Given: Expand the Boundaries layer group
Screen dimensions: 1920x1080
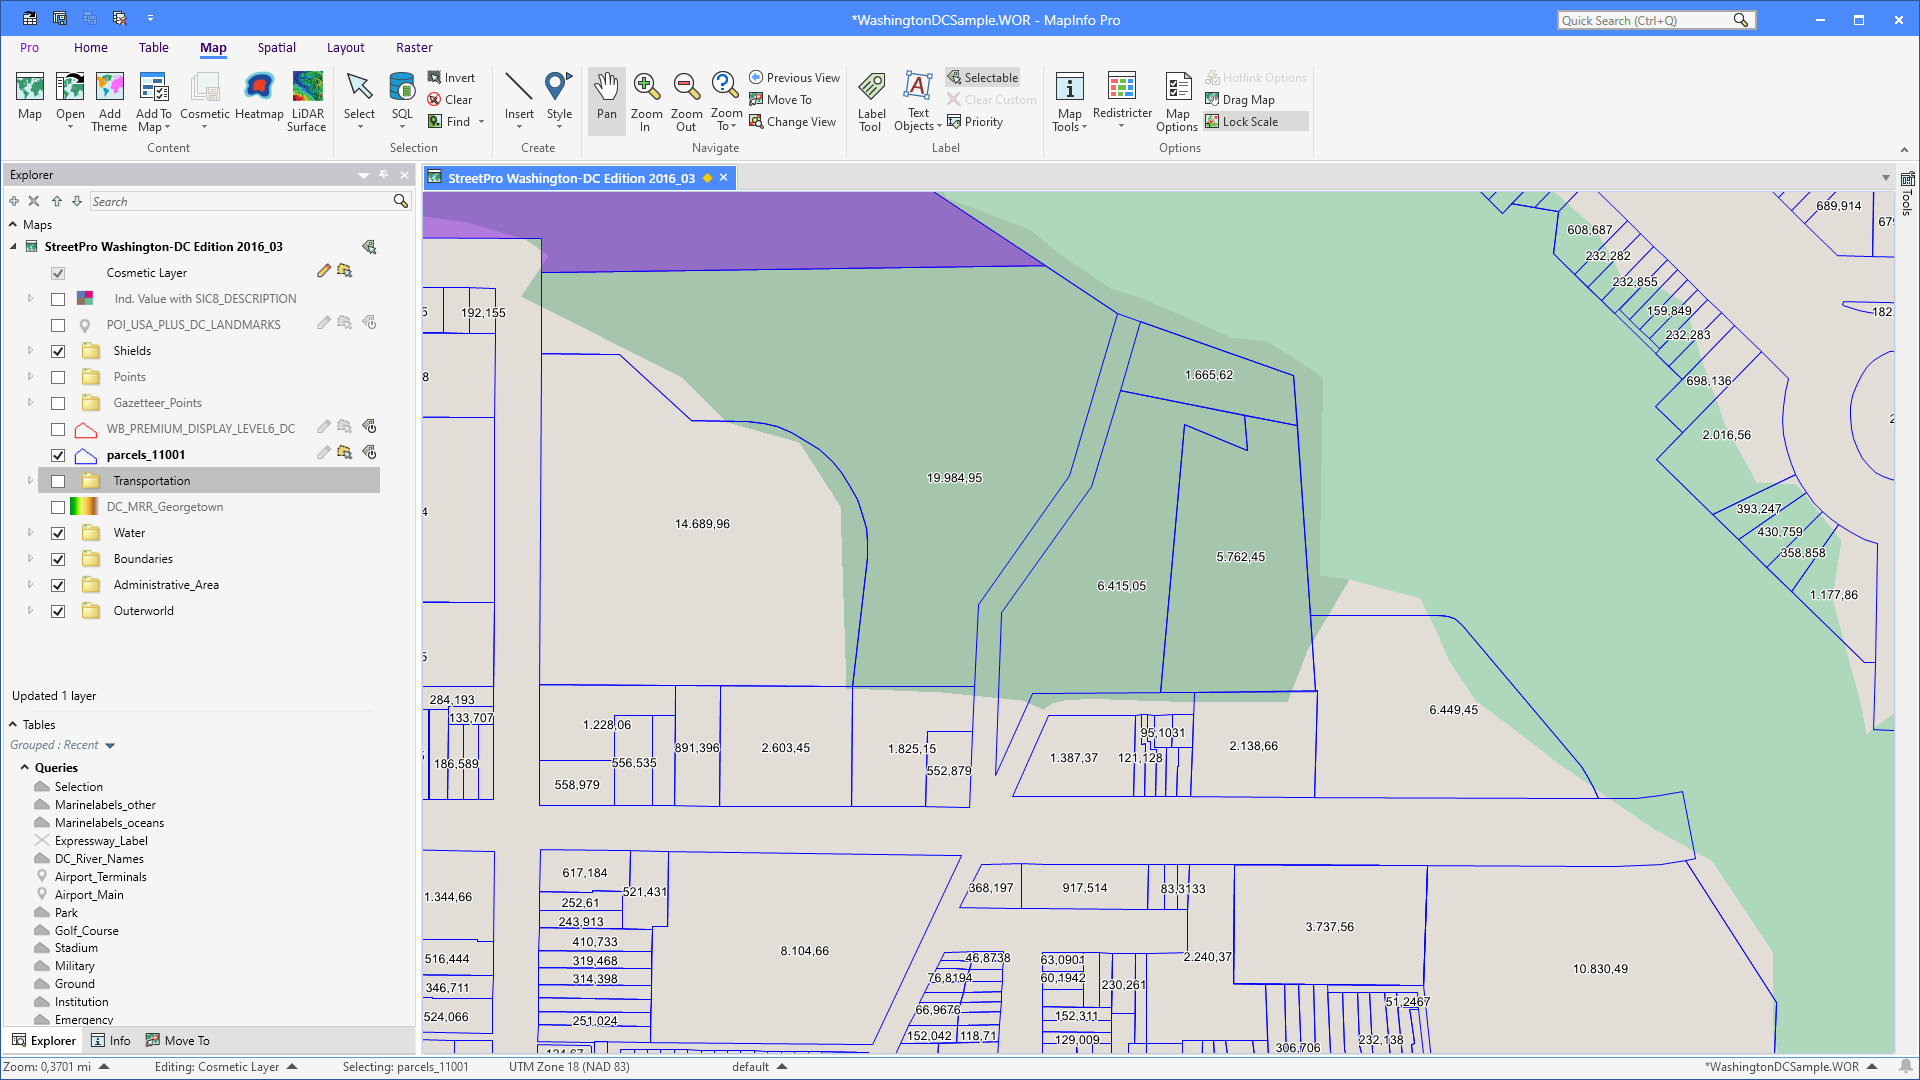Looking at the screenshot, I should [x=29, y=559].
